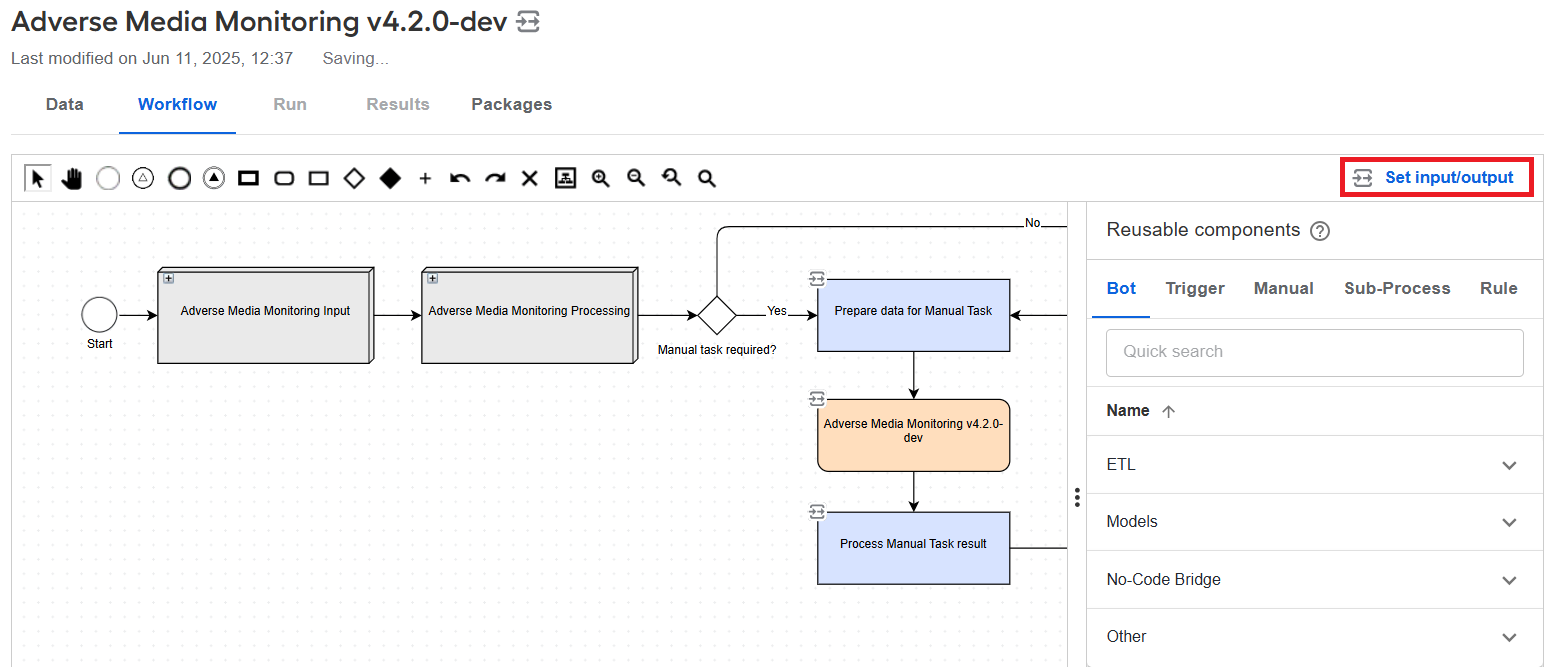1554x667 pixels.
Task: Redo the workflow change
Action: pyautogui.click(x=495, y=178)
